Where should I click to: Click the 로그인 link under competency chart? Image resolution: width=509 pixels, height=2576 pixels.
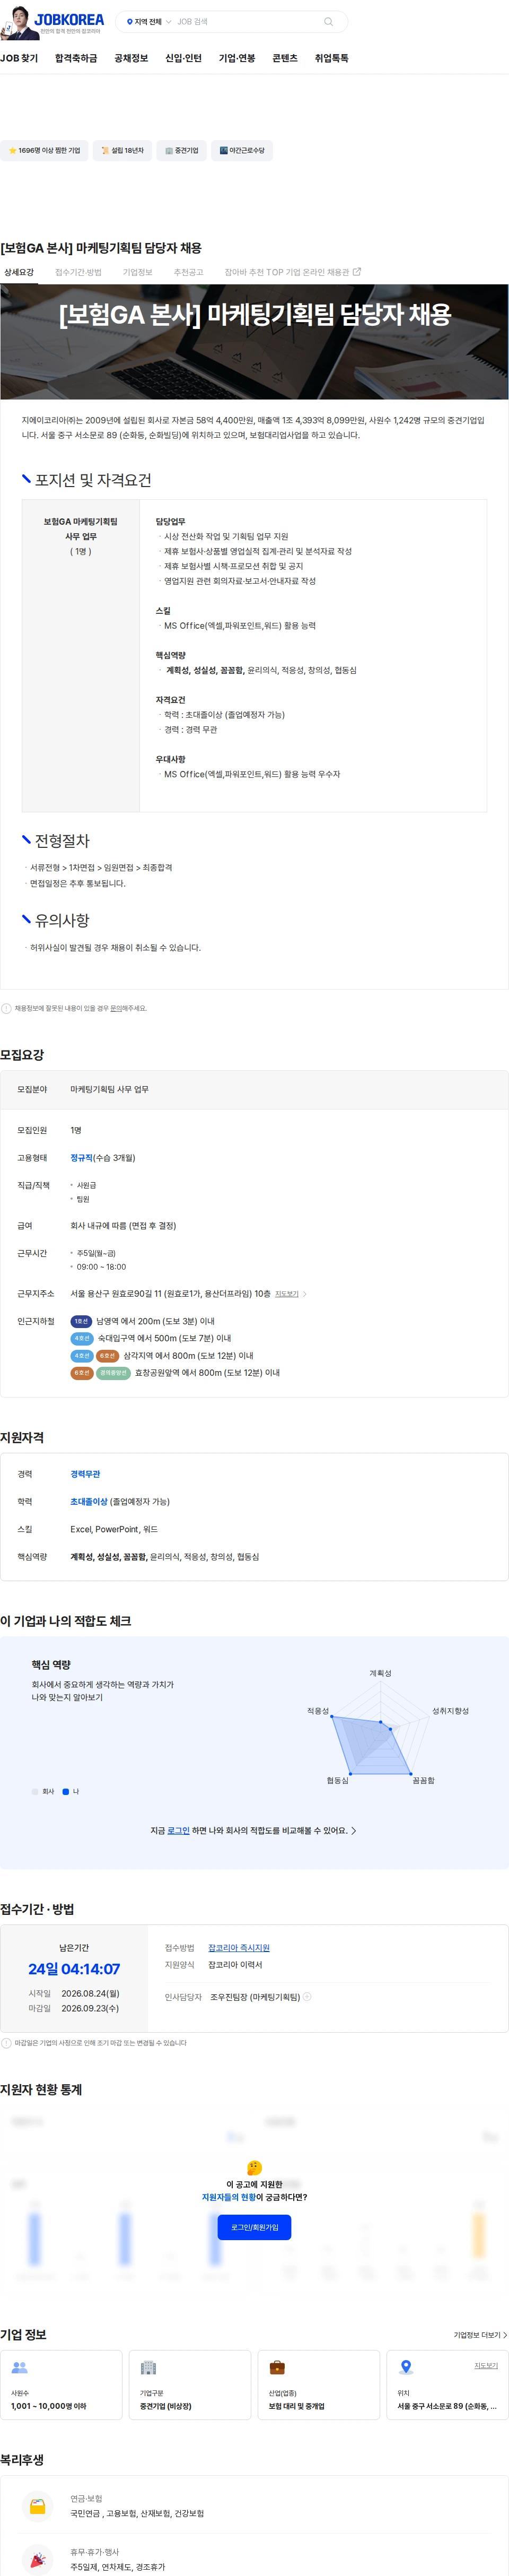tap(178, 1831)
